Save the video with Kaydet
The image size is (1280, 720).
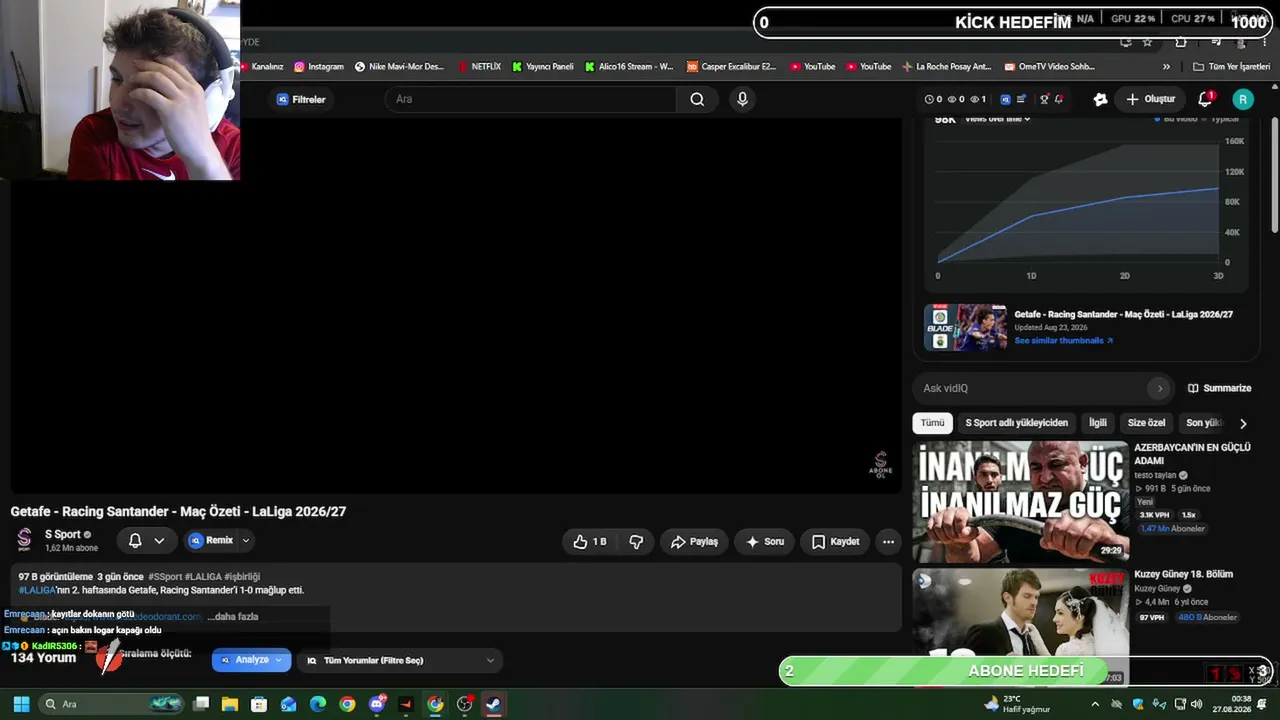tap(835, 541)
